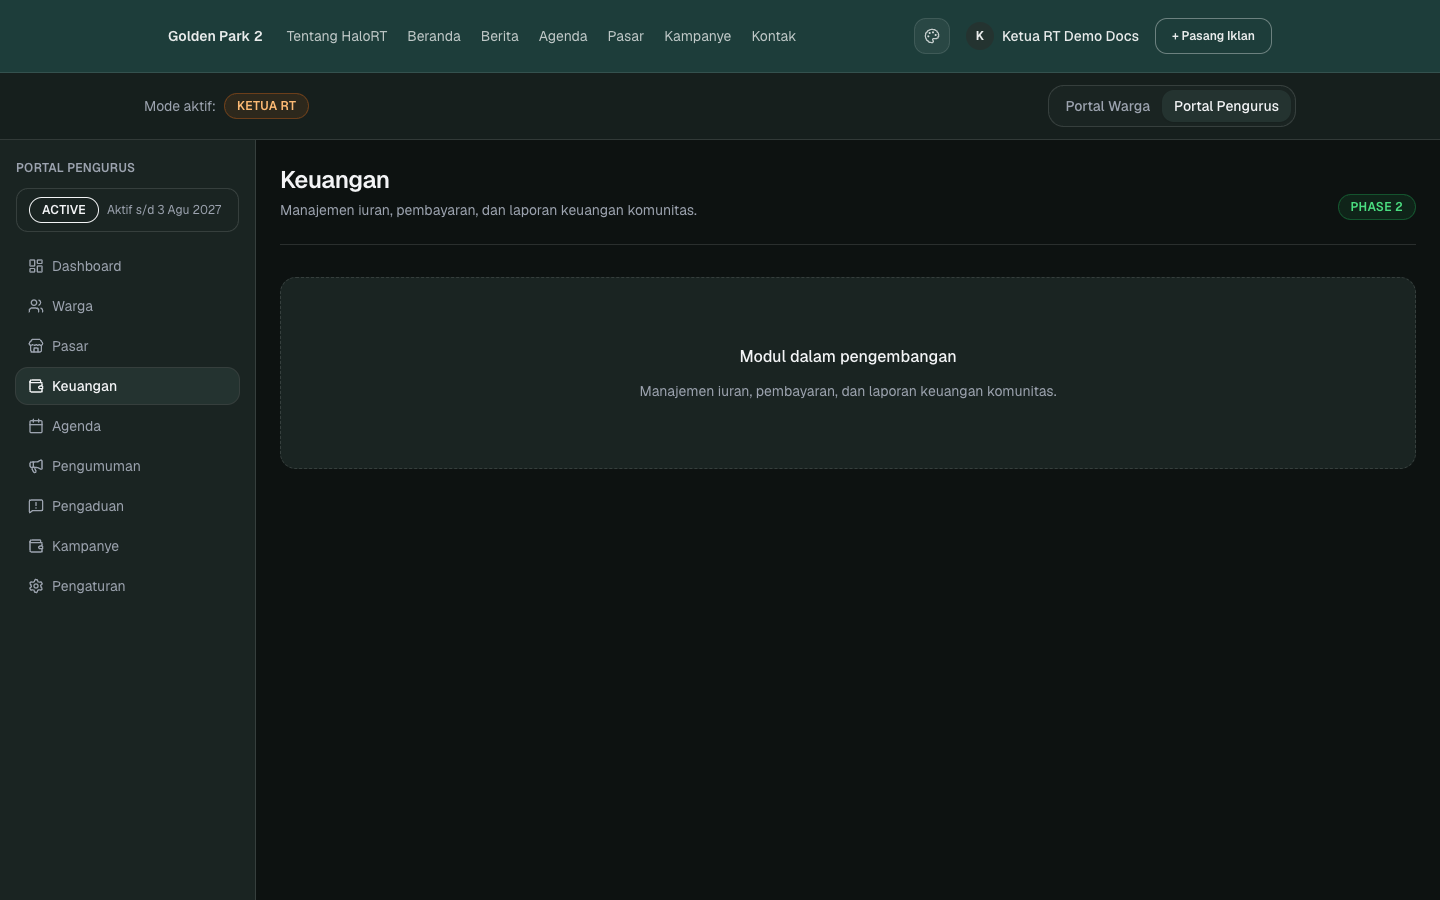
Task: Open the theme palette icon button
Action: pos(932,36)
